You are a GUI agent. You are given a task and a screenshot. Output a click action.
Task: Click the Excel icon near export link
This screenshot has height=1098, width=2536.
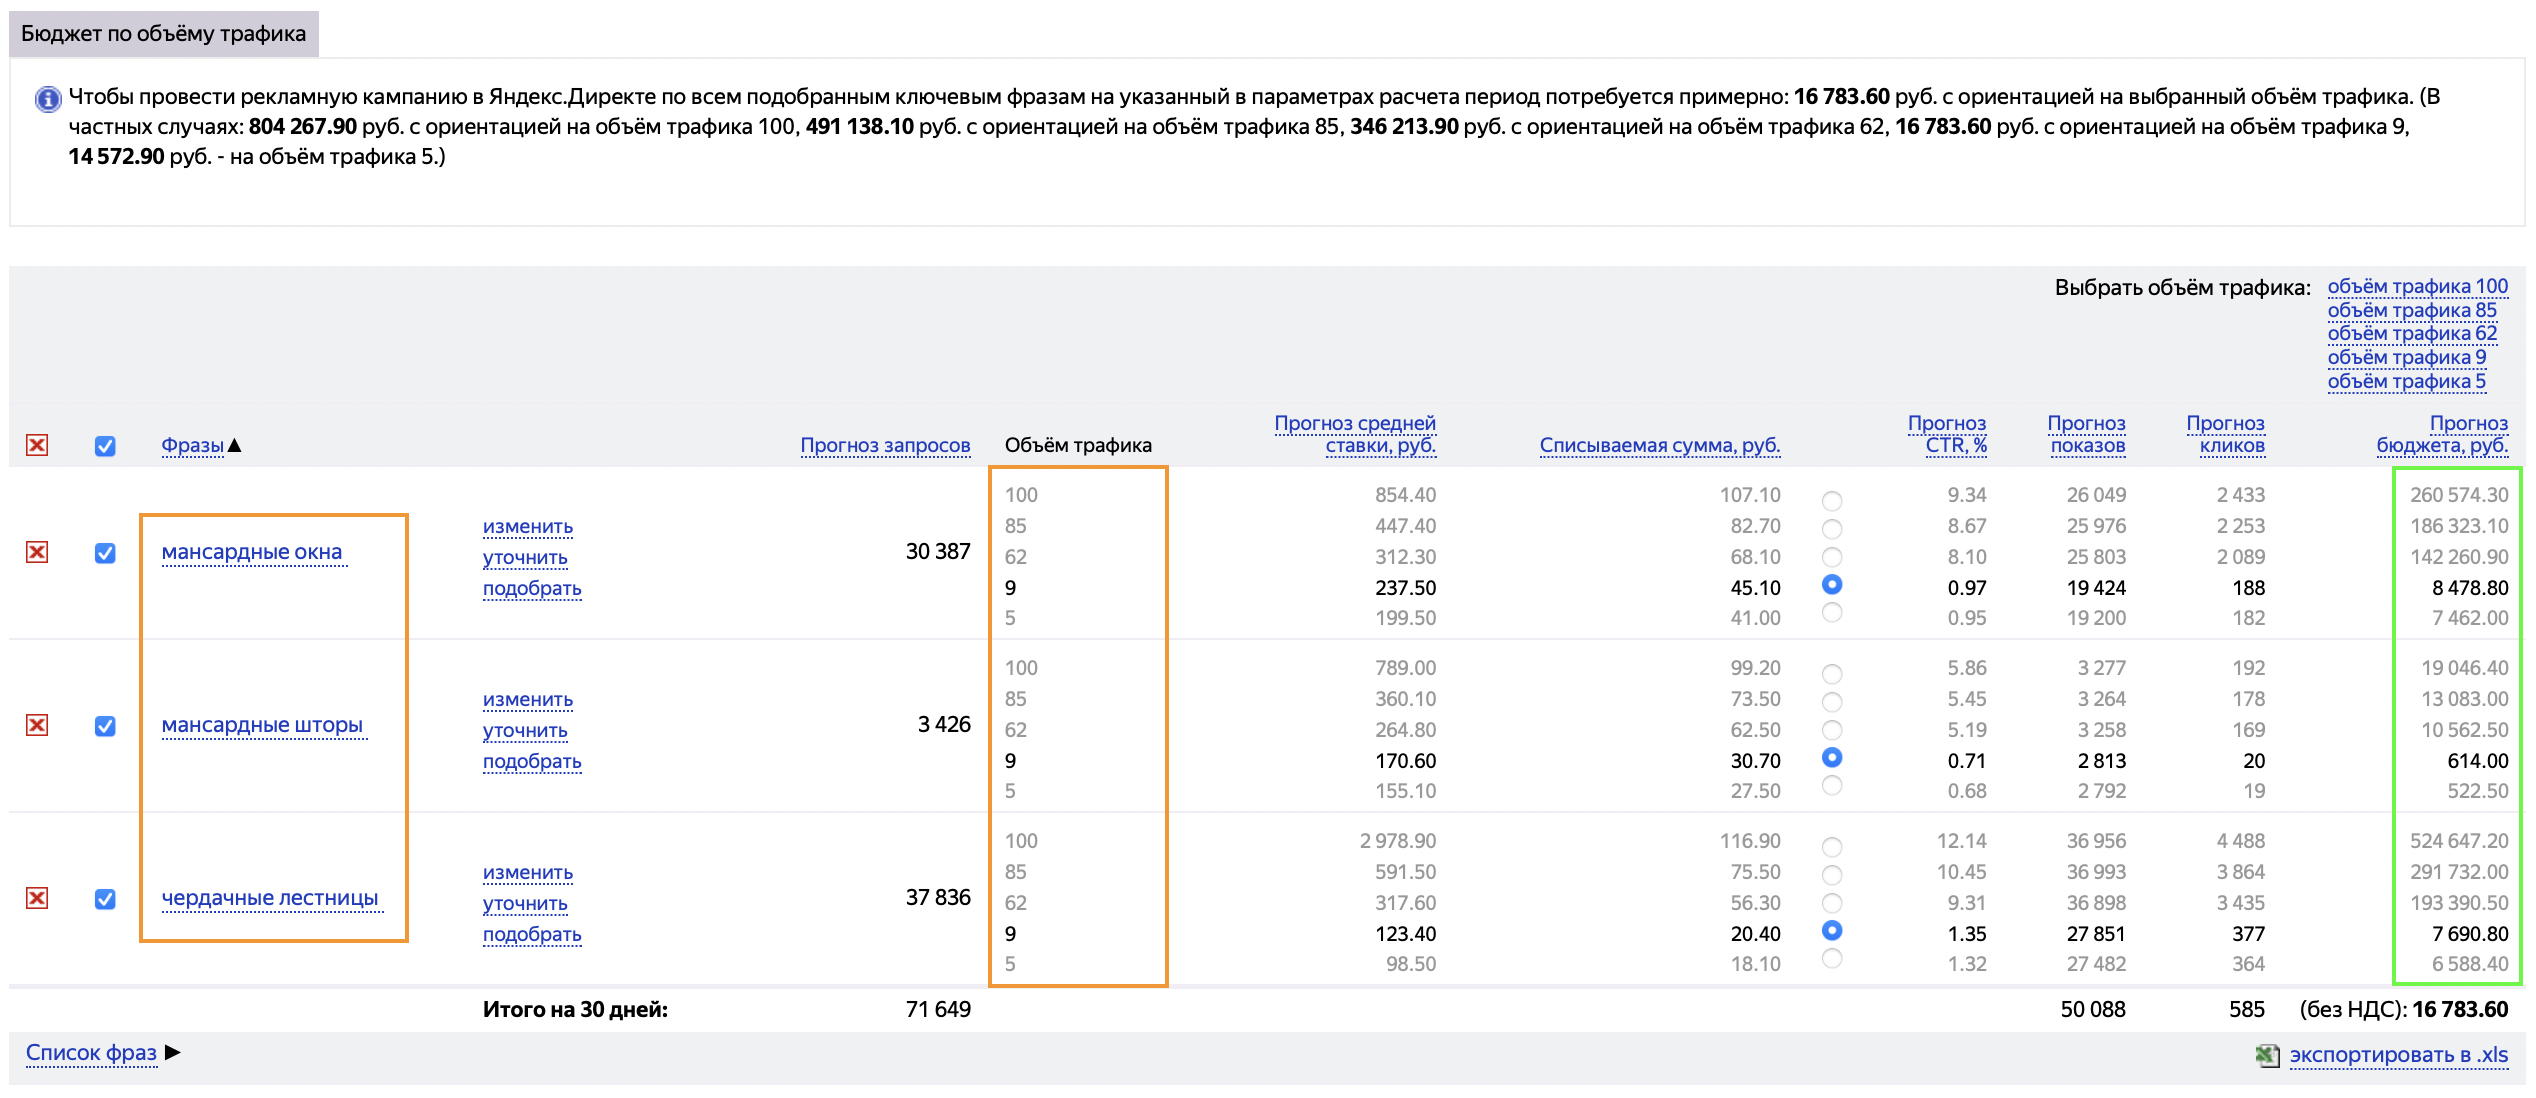point(2267,1055)
